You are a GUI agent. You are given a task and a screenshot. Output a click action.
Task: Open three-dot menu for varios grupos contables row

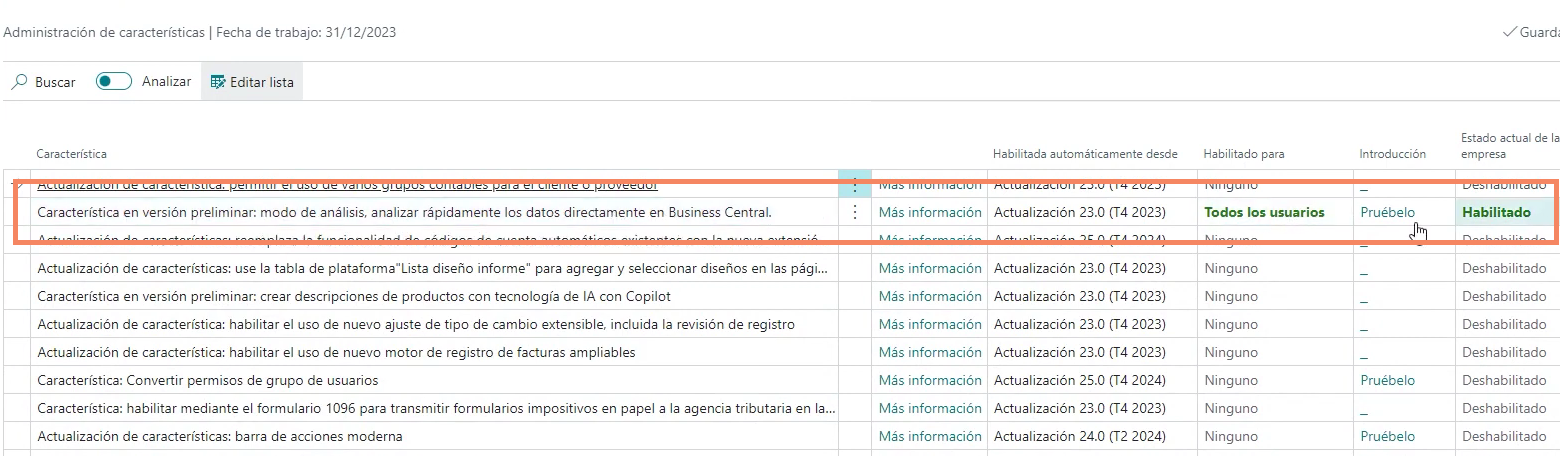[855, 185]
